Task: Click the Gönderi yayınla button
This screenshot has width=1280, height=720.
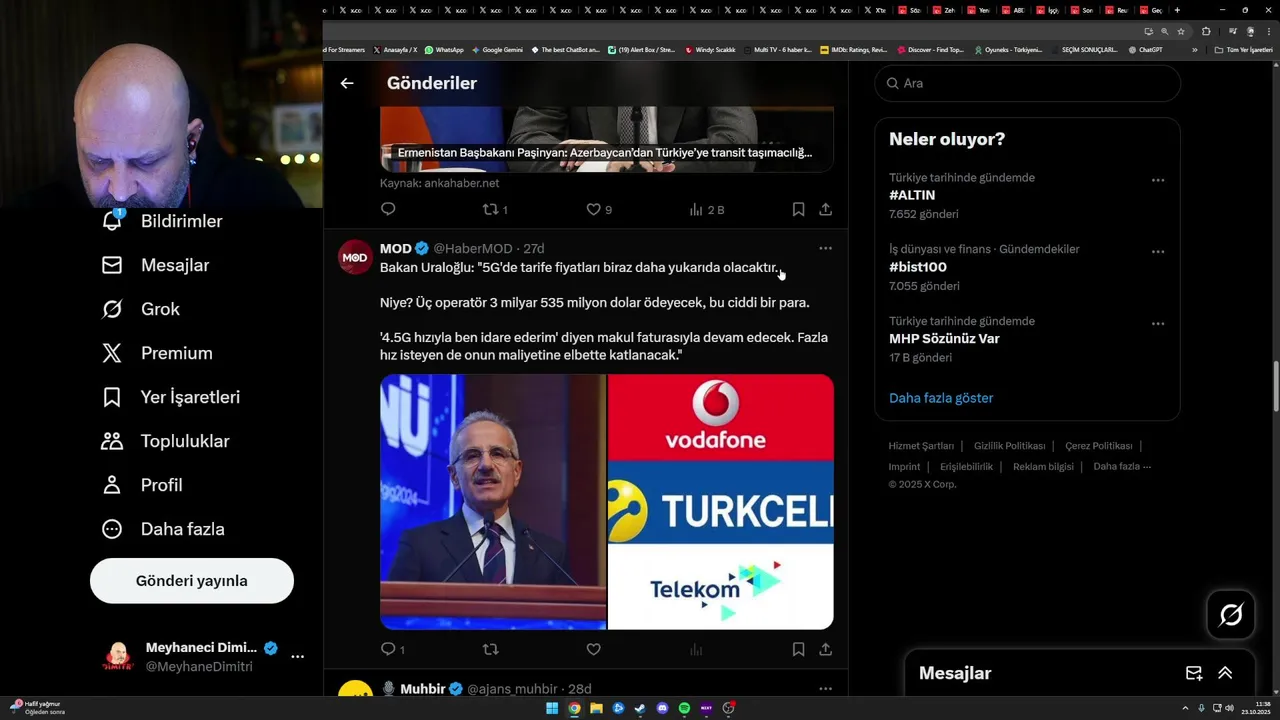Action: [192, 581]
